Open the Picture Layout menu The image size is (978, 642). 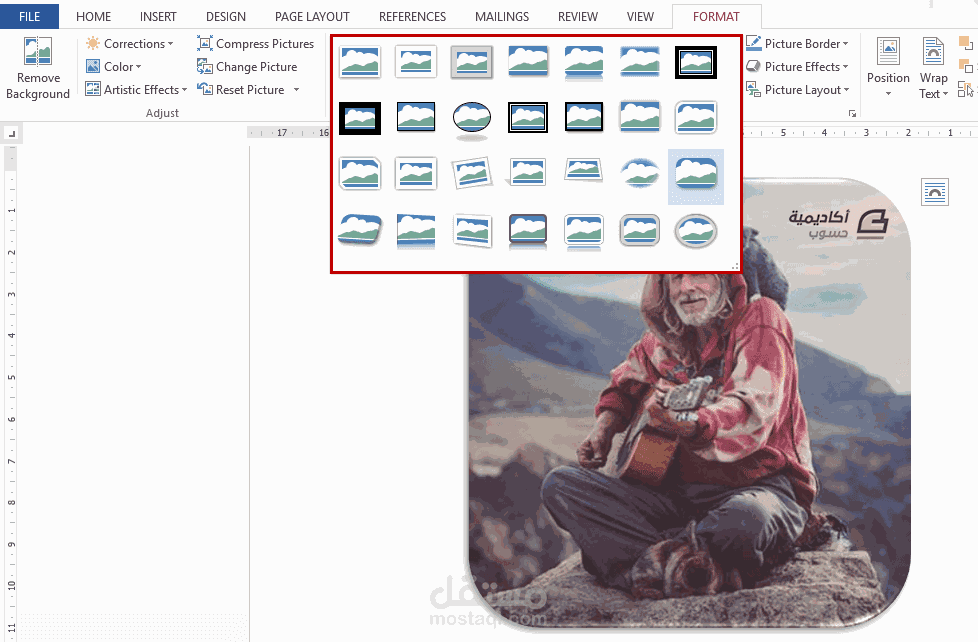pos(798,90)
